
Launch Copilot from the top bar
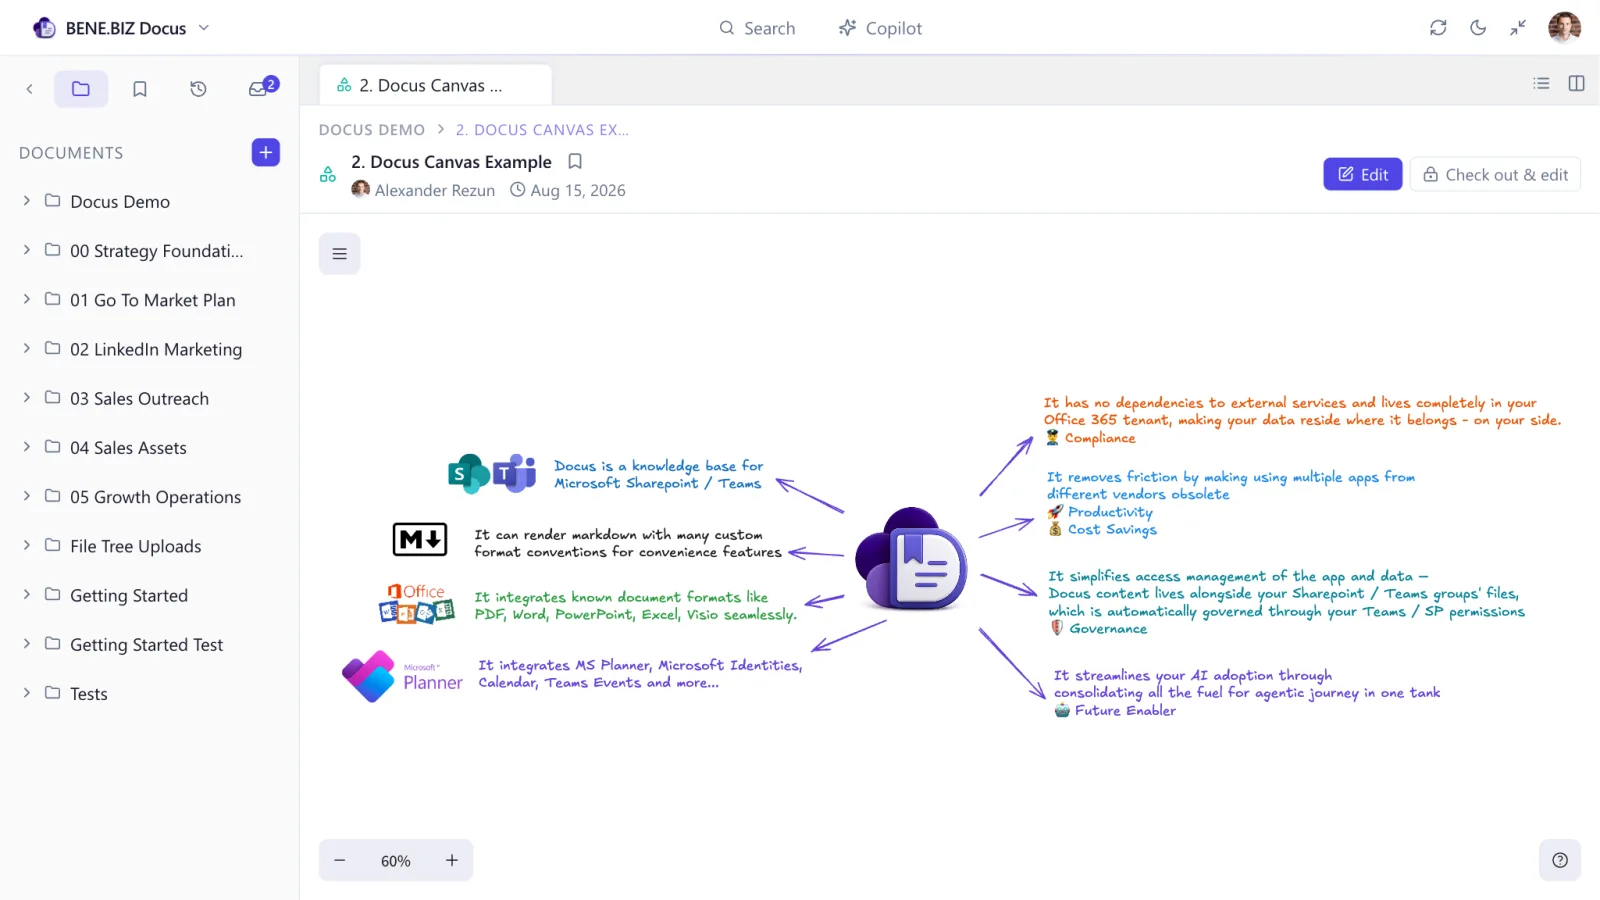[x=880, y=28]
